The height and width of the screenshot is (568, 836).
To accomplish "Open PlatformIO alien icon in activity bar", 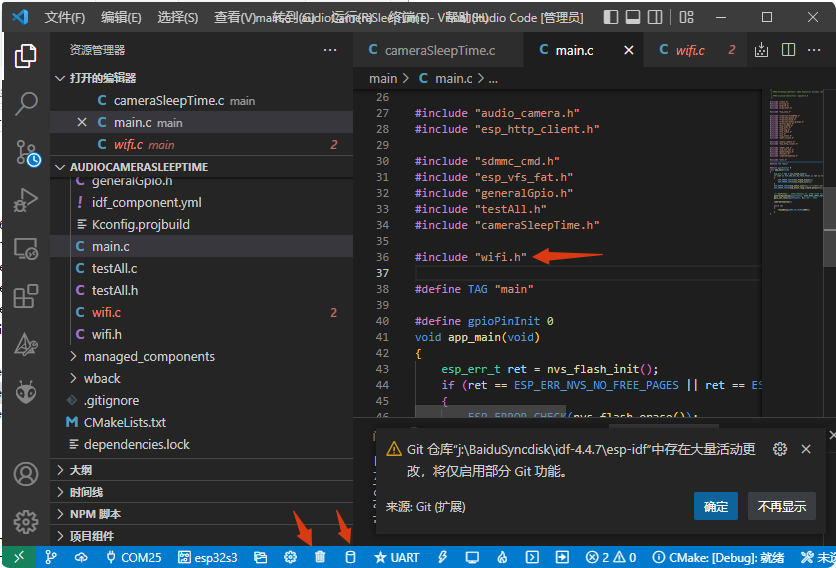I will point(26,392).
